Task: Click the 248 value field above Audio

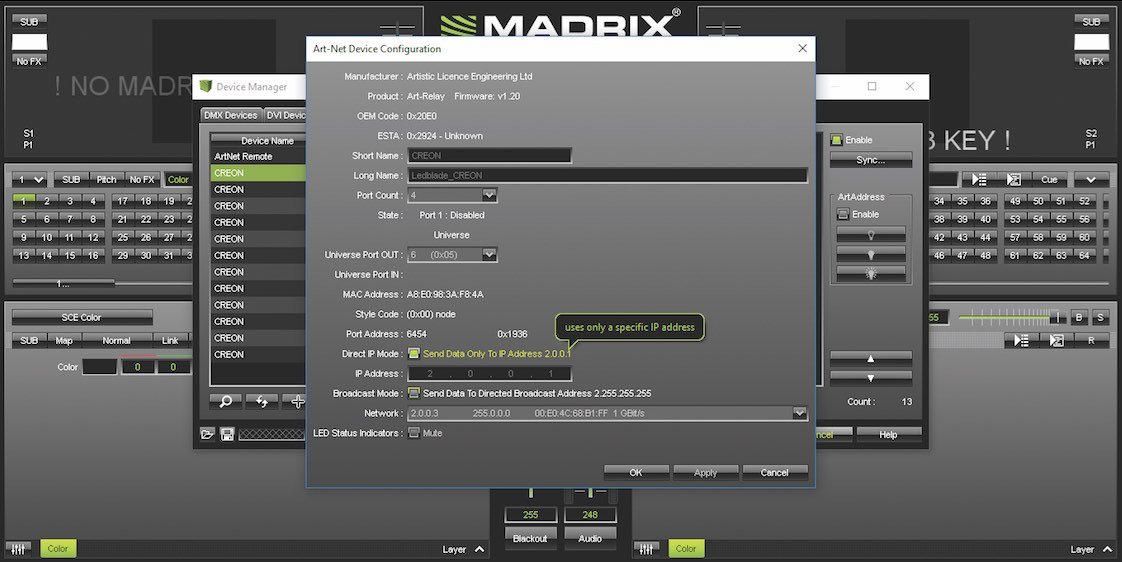Action: tap(590, 514)
